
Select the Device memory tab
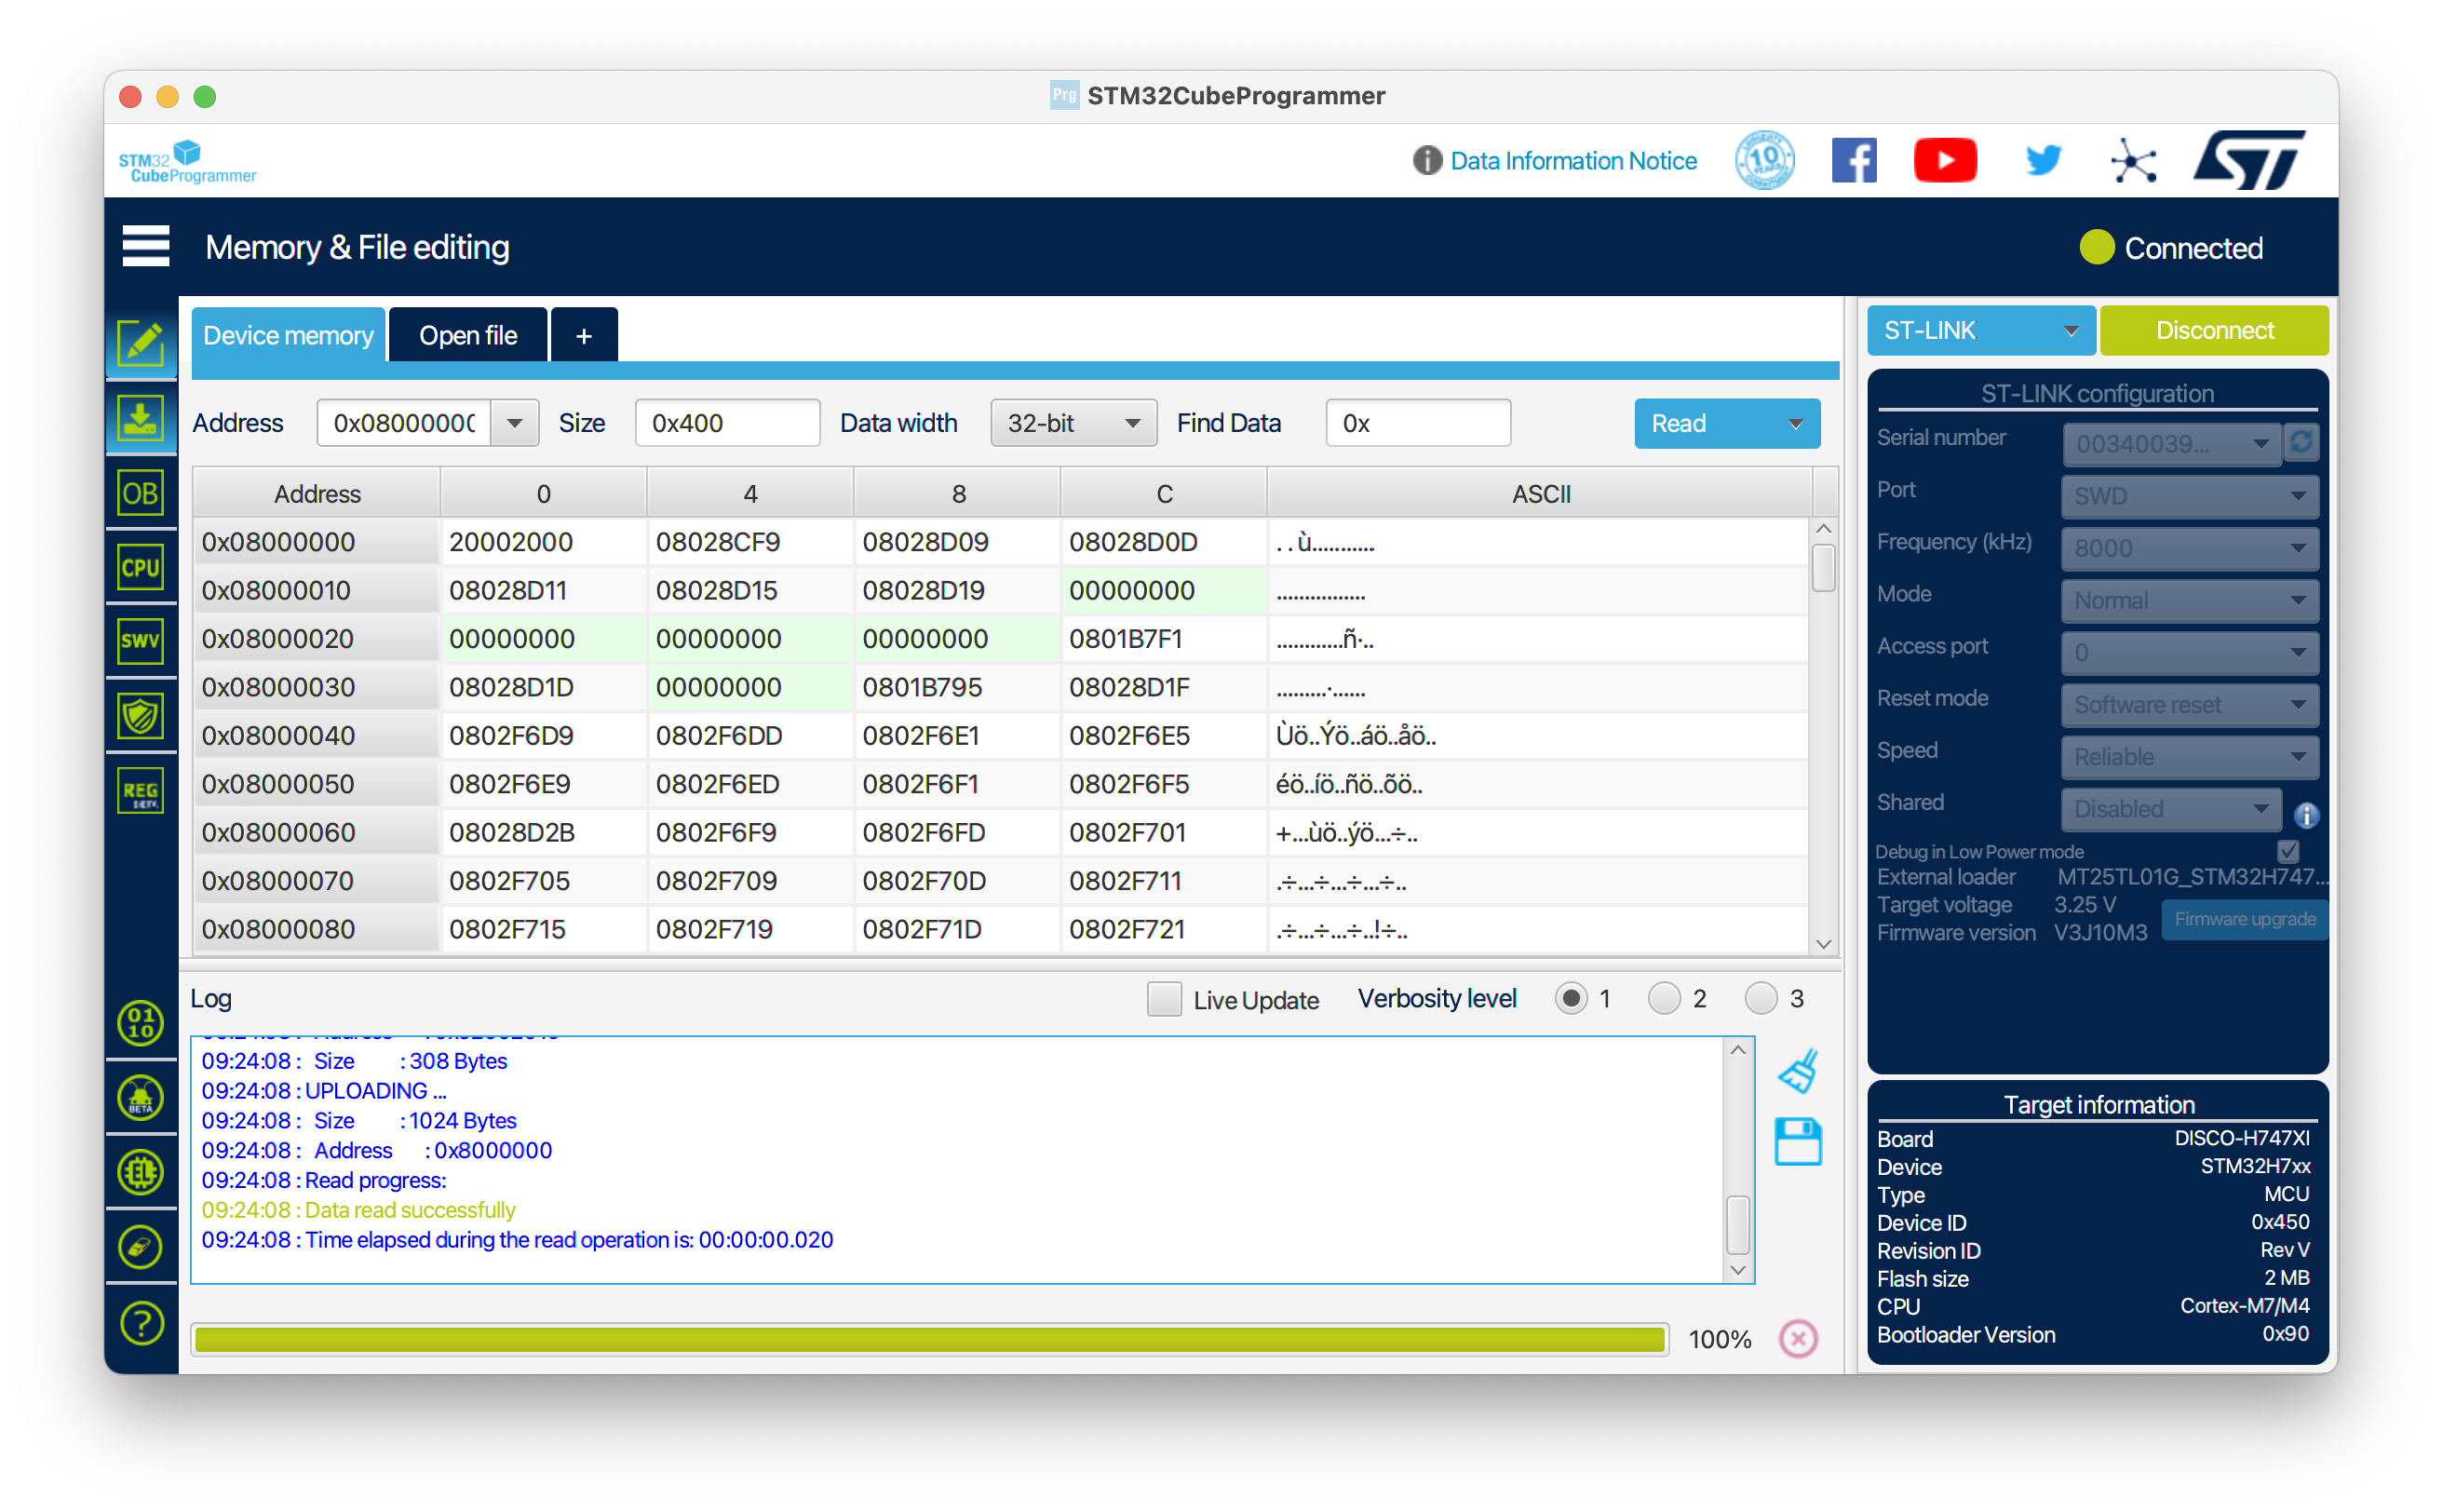[x=287, y=334]
